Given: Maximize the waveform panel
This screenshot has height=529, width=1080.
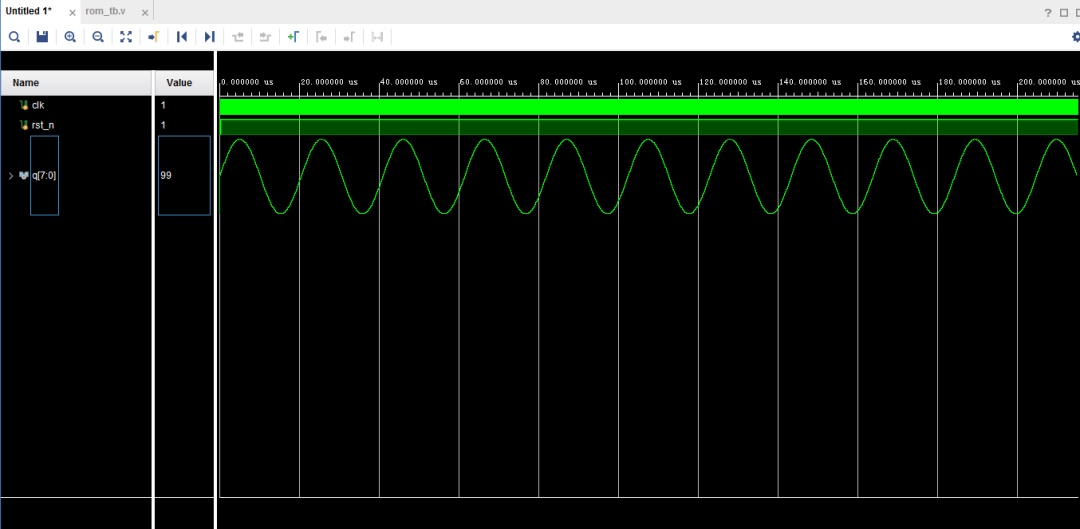Looking at the screenshot, I should click(x=1063, y=12).
